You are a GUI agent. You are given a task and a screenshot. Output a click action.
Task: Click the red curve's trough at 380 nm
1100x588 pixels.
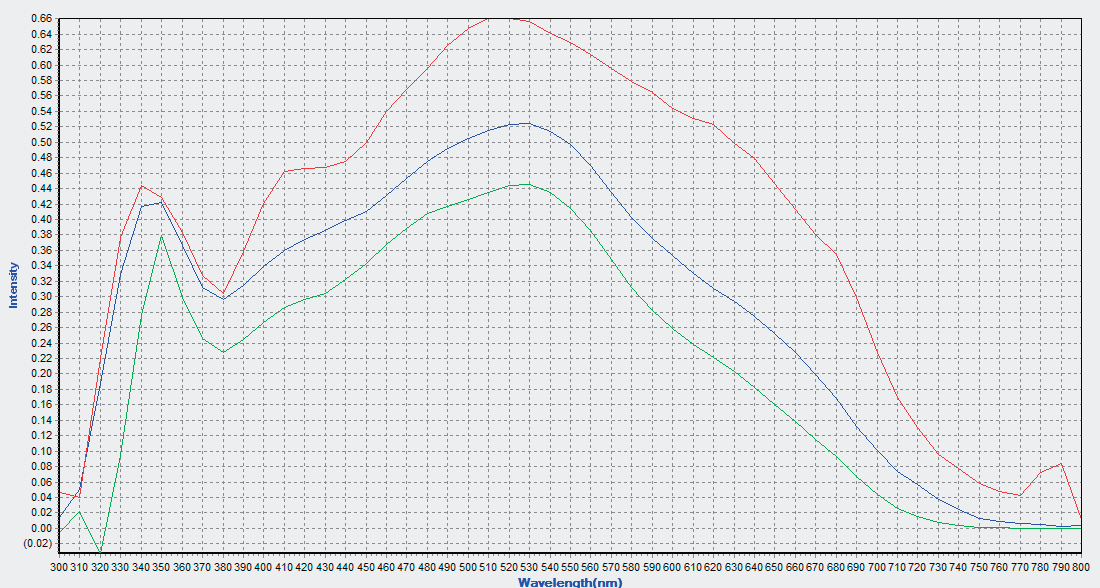pyautogui.click(x=223, y=293)
